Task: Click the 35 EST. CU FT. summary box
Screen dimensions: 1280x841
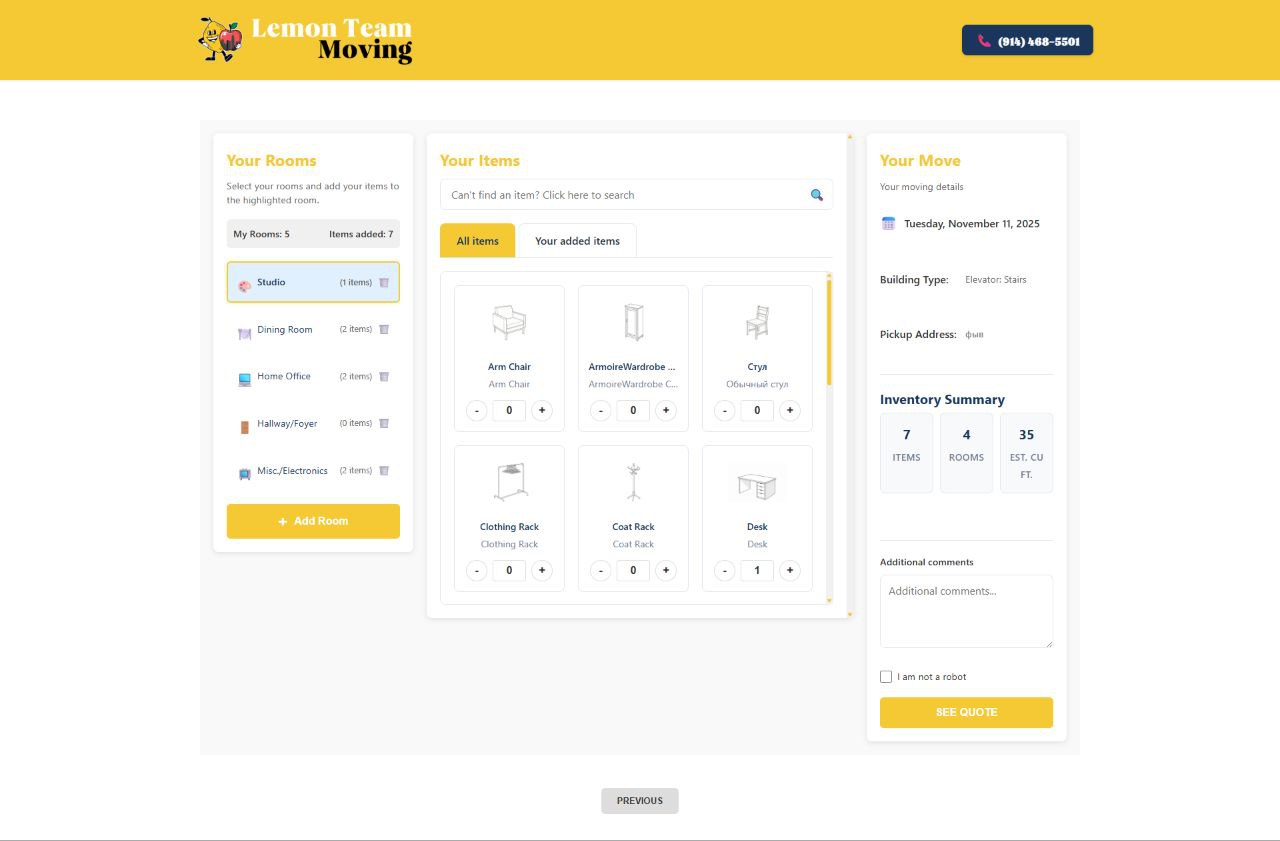Action: pos(1026,453)
